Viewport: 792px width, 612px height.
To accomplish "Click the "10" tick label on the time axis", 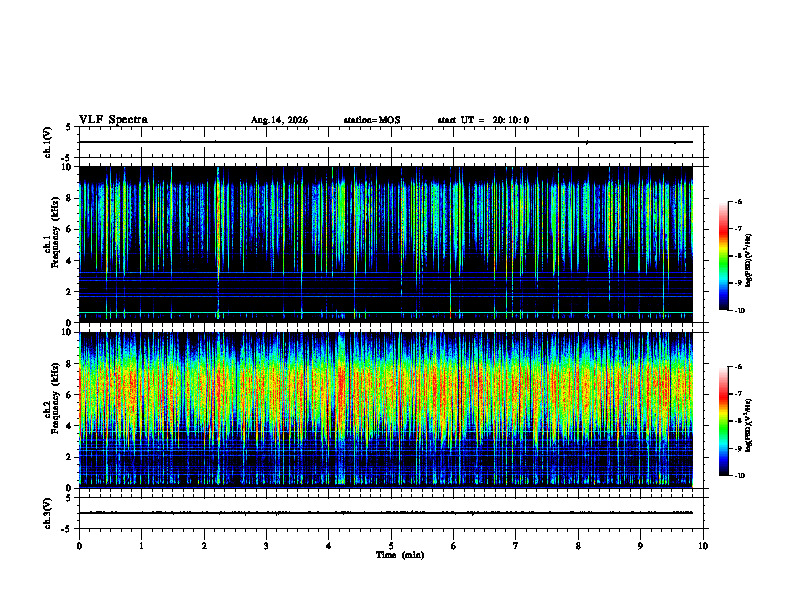I will (703, 546).
